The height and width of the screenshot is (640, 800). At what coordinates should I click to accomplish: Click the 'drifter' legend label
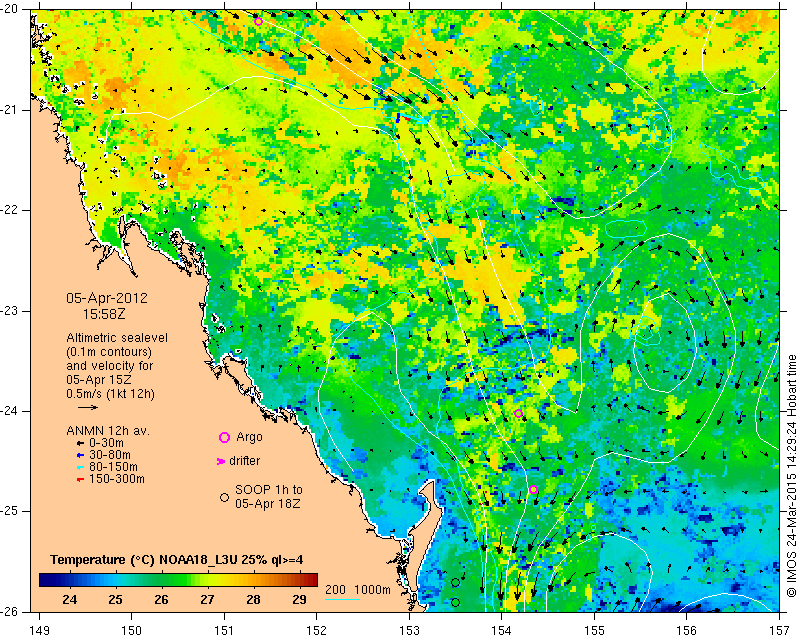pos(244,461)
